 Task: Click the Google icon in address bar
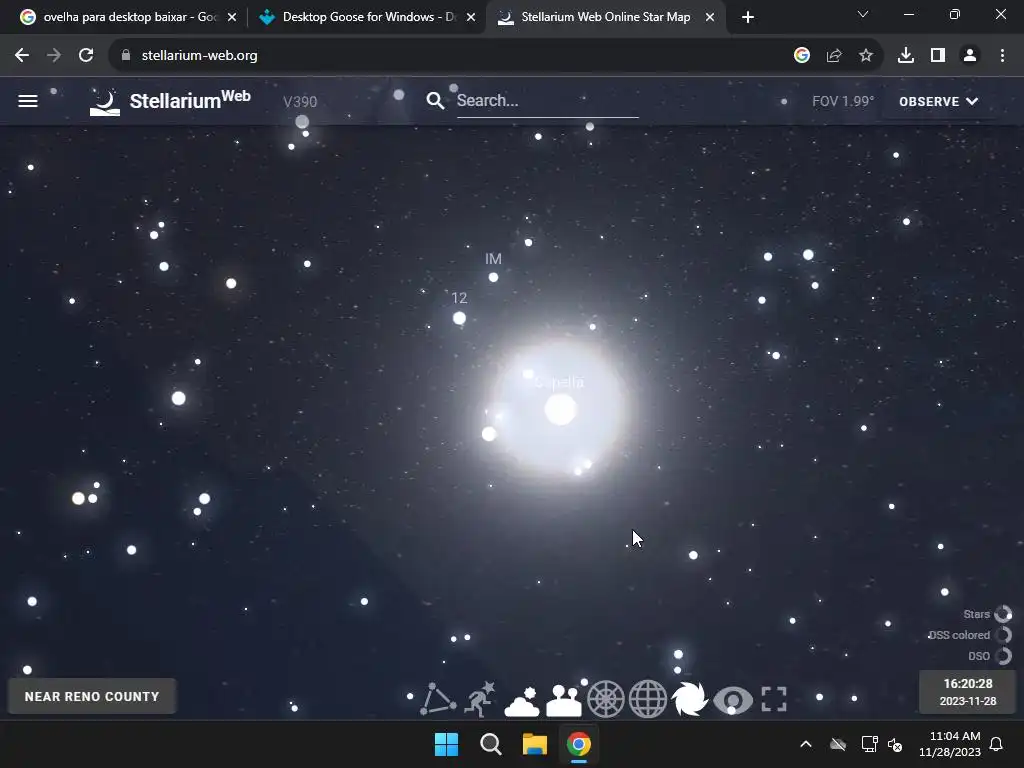(x=802, y=56)
